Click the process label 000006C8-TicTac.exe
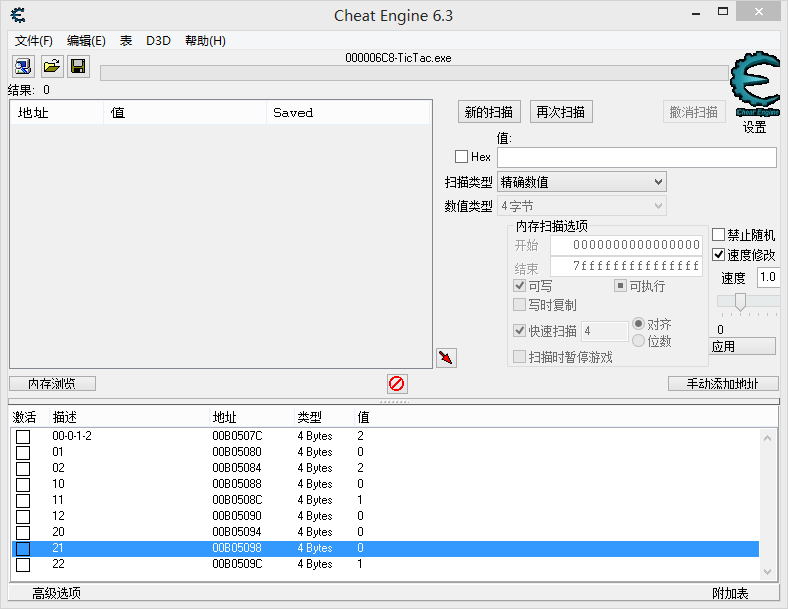Viewport: 788px width, 609px height. pyautogui.click(x=398, y=58)
